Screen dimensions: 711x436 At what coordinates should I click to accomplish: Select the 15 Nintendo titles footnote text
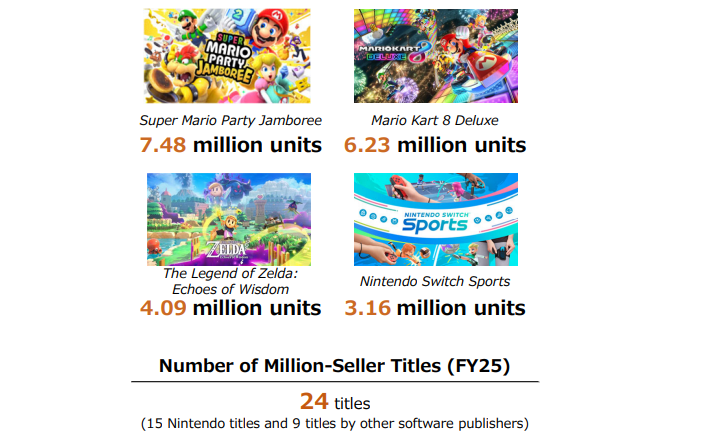[335, 423]
